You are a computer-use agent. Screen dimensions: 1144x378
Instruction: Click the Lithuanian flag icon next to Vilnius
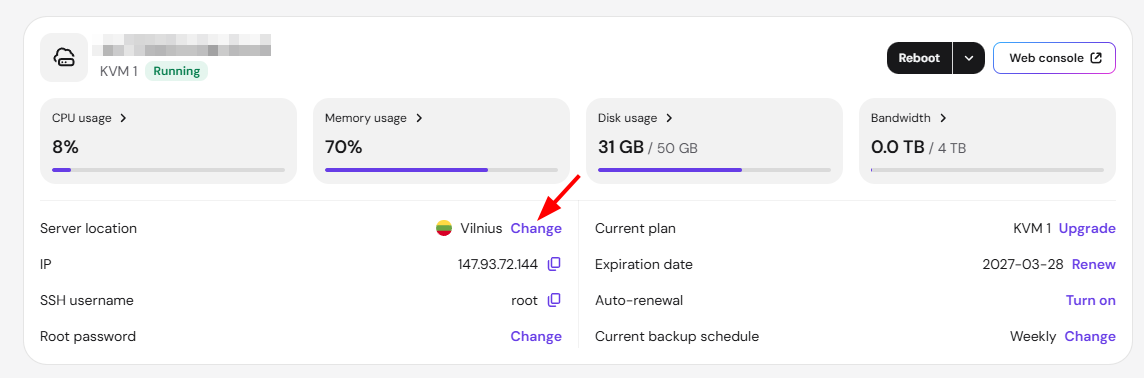coord(444,228)
